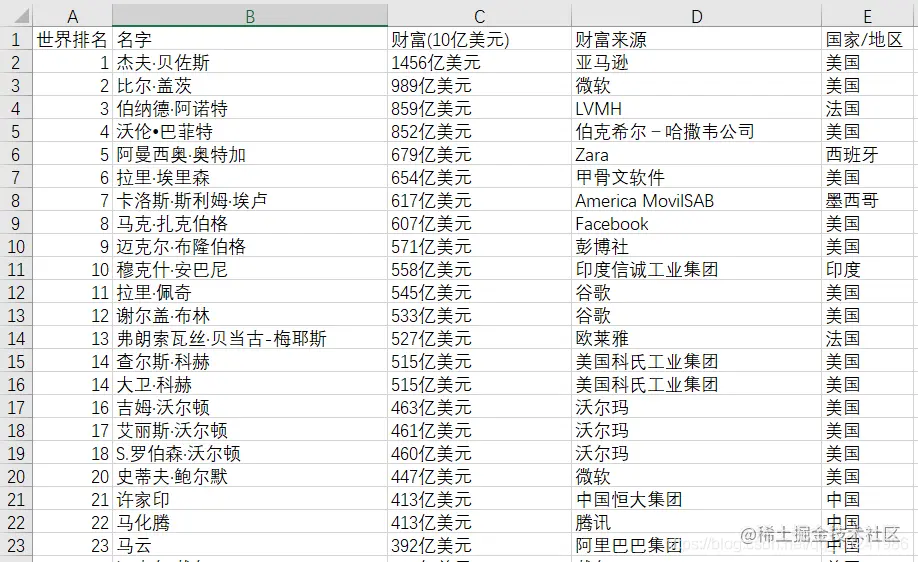The height and width of the screenshot is (562, 918).
Task: Click source cell 伯克希尔－哈撒韦公司
Action: click(696, 131)
